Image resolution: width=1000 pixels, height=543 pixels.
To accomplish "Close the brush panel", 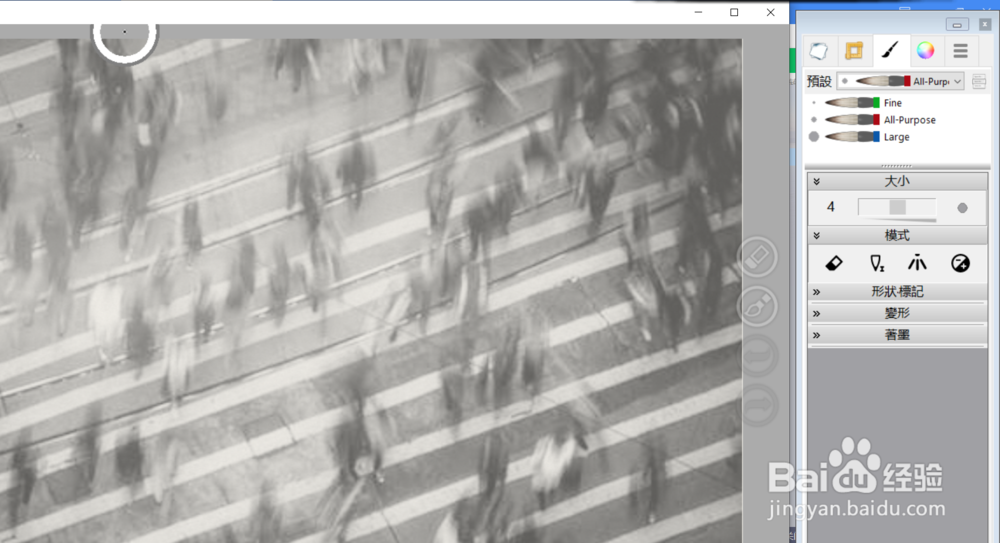I will pos(985,24).
